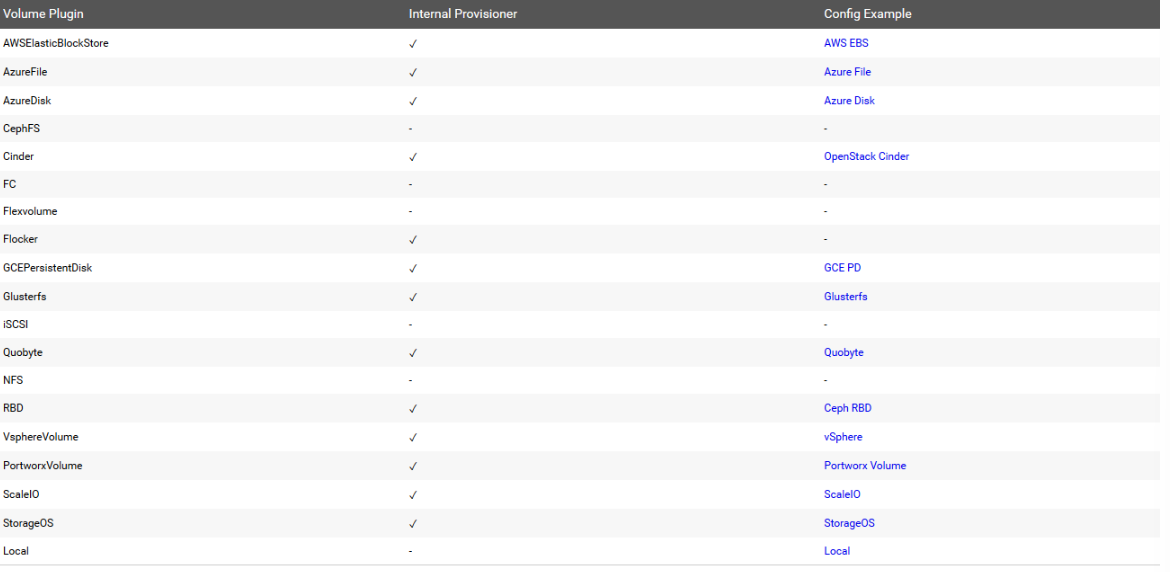Select the iSCSI plugin name
Screen dimensions: 1170x572
tap(16, 324)
